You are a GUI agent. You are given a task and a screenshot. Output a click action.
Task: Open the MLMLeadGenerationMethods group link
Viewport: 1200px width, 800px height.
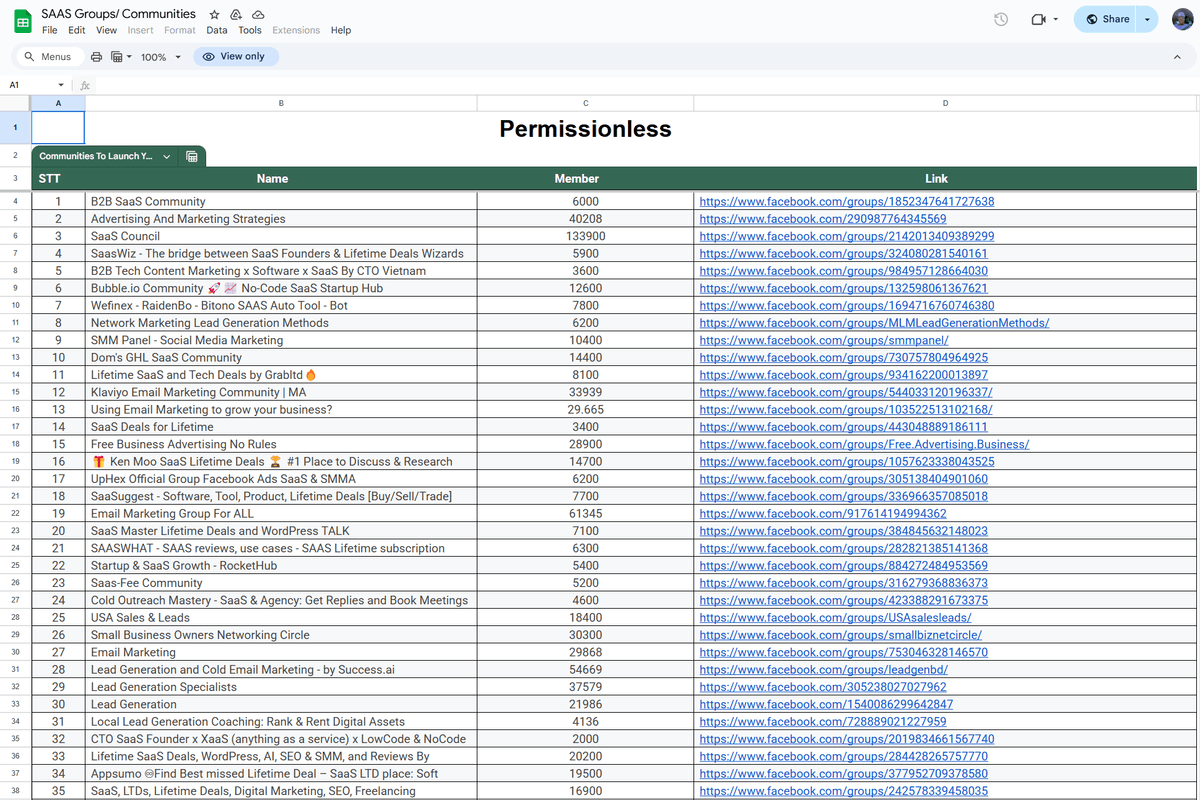coord(874,323)
